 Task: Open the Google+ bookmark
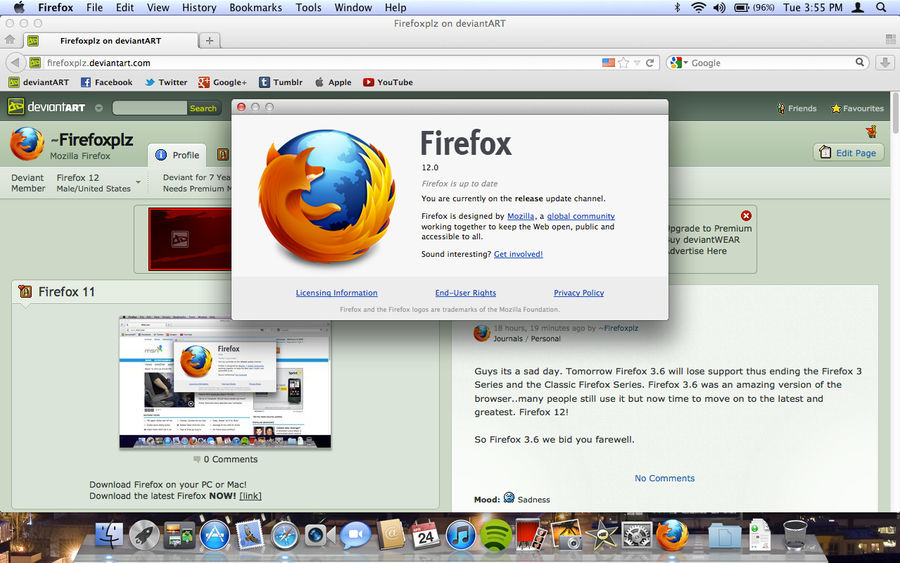click(222, 82)
